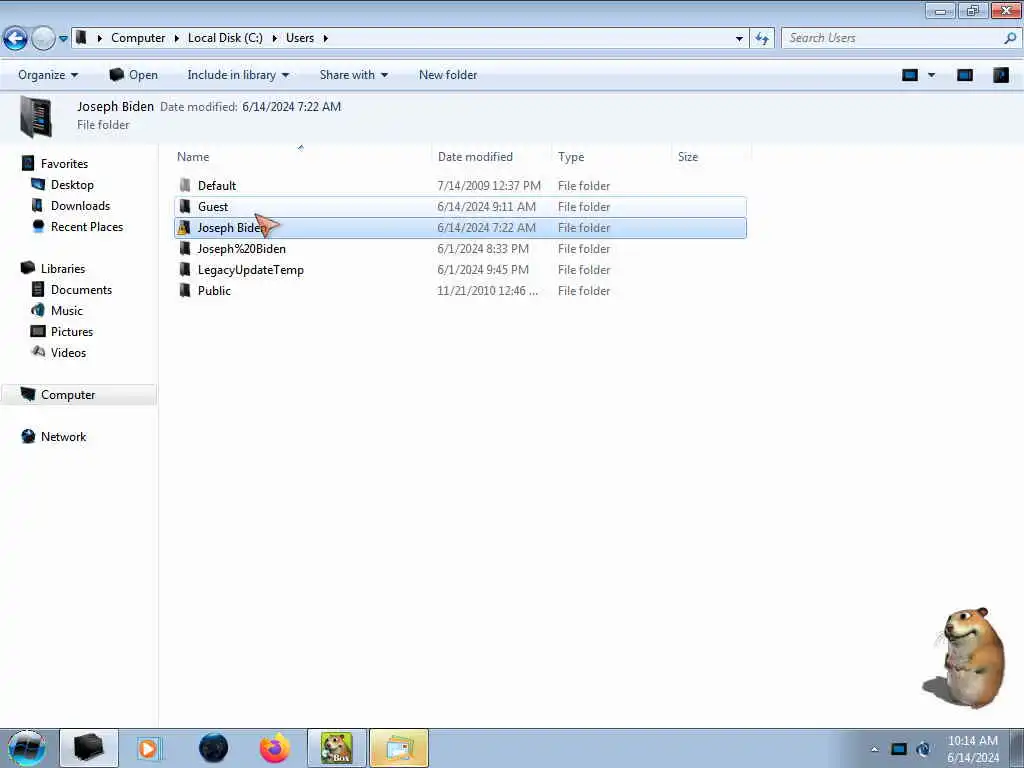The width and height of the screenshot is (1024, 768).
Task: Open the recent pages dropdown arrow
Action: tap(63, 39)
